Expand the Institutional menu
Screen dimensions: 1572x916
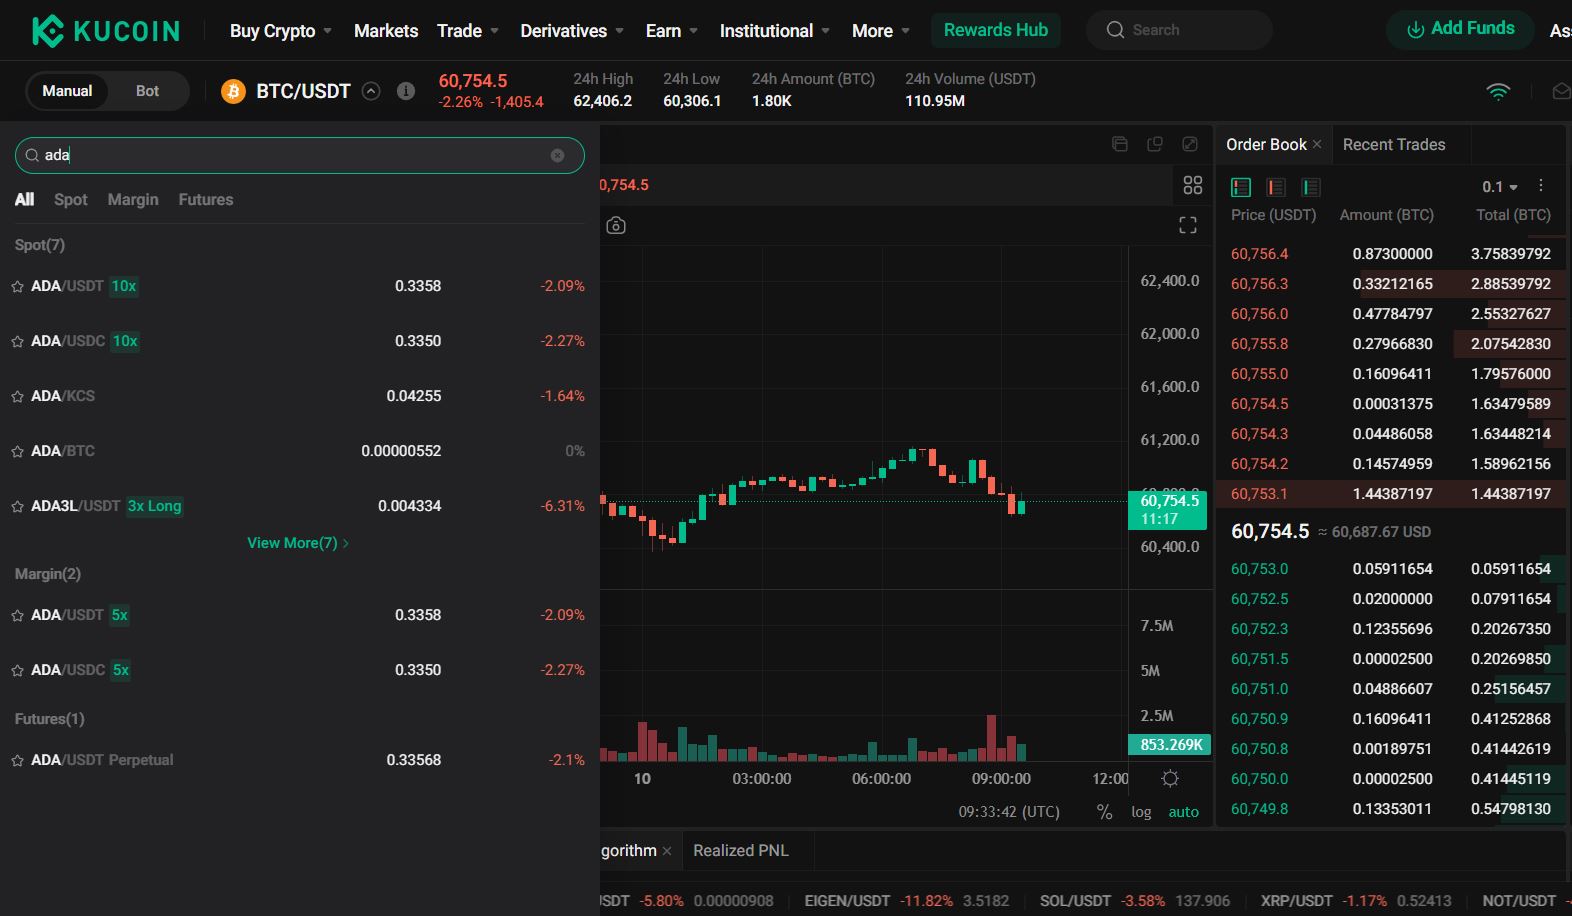[x=775, y=31]
